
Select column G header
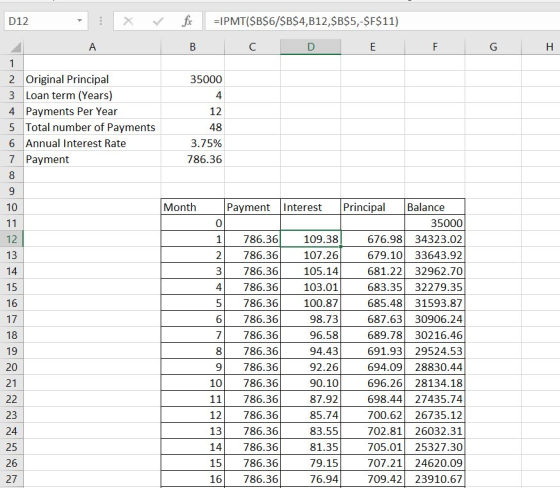pyautogui.click(x=493, y=47)
